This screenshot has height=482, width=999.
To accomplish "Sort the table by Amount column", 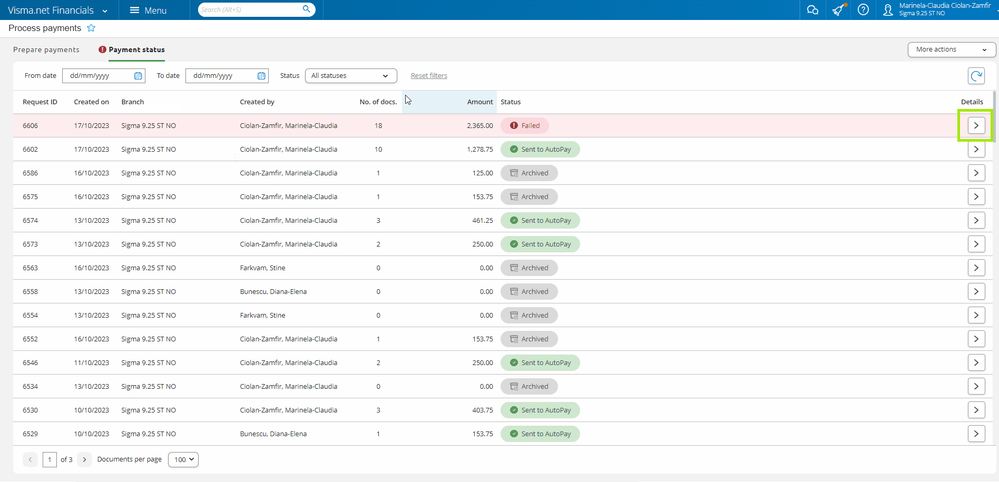I will [479, 102].
